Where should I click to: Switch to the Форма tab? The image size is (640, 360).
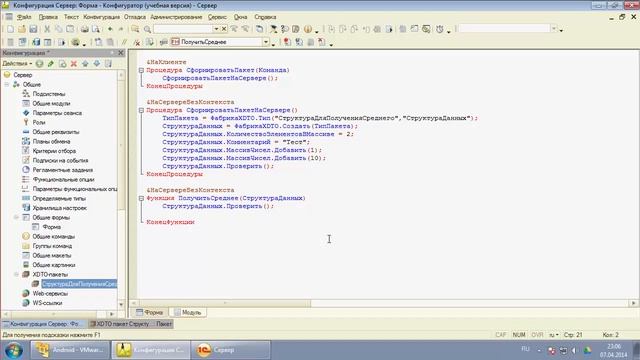click(x=149, y=313)
